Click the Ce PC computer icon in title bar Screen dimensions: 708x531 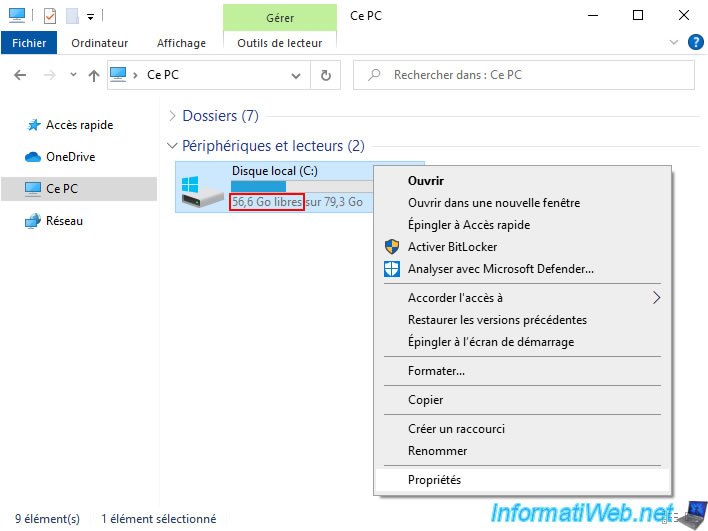(x=17, y=15)
